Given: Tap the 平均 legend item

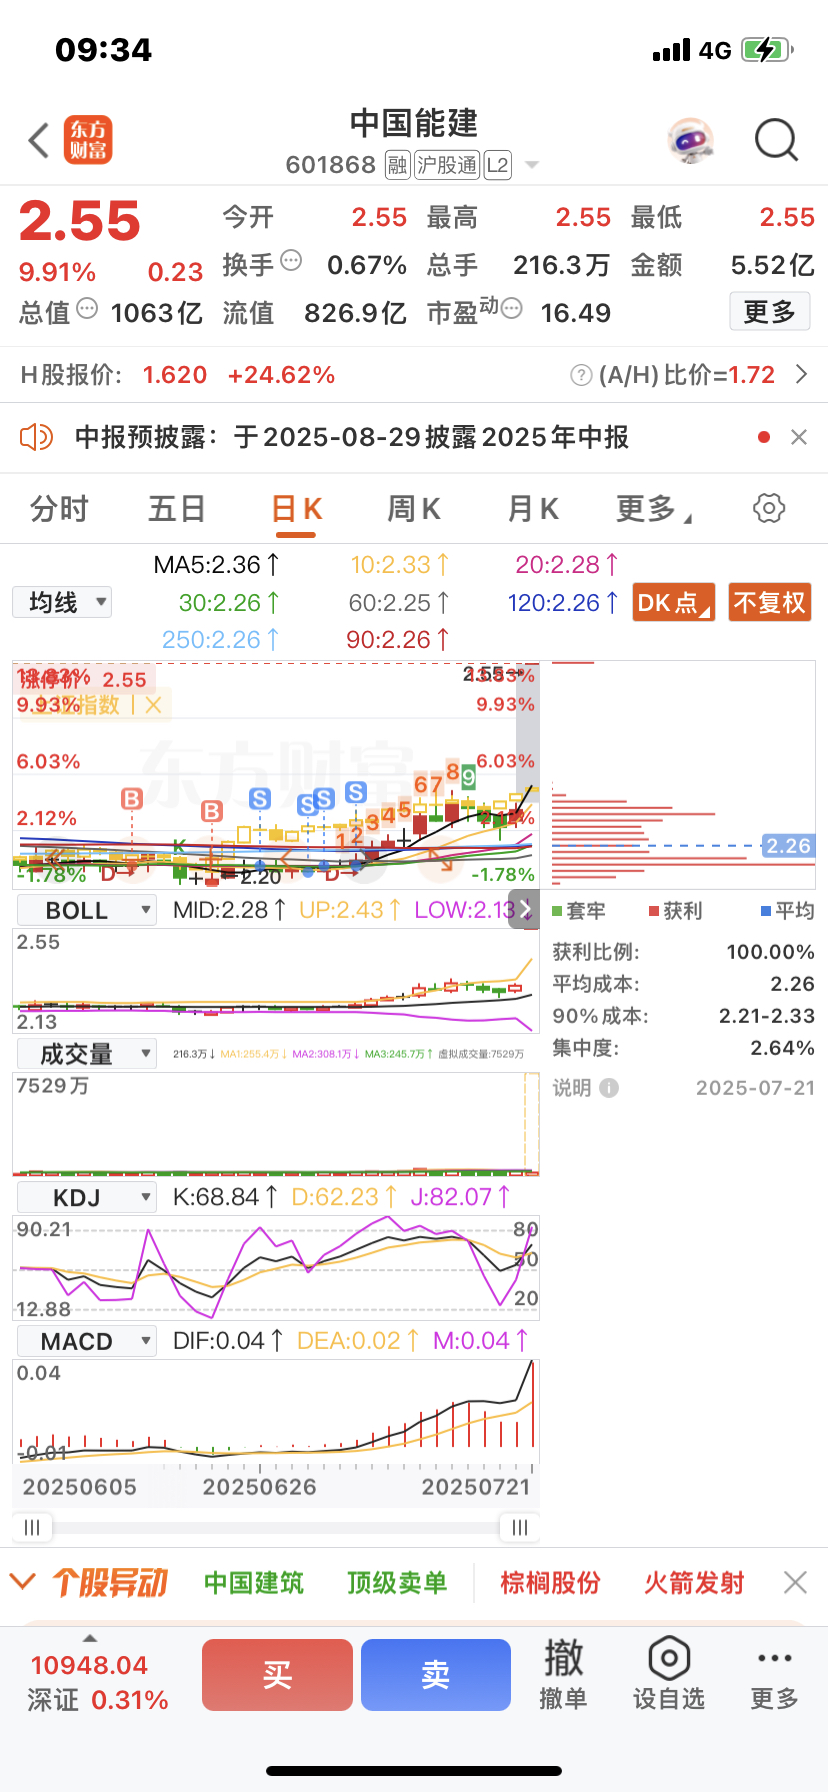Looking at the screenshot, I should pyautogui.click(x=788, y=911).
